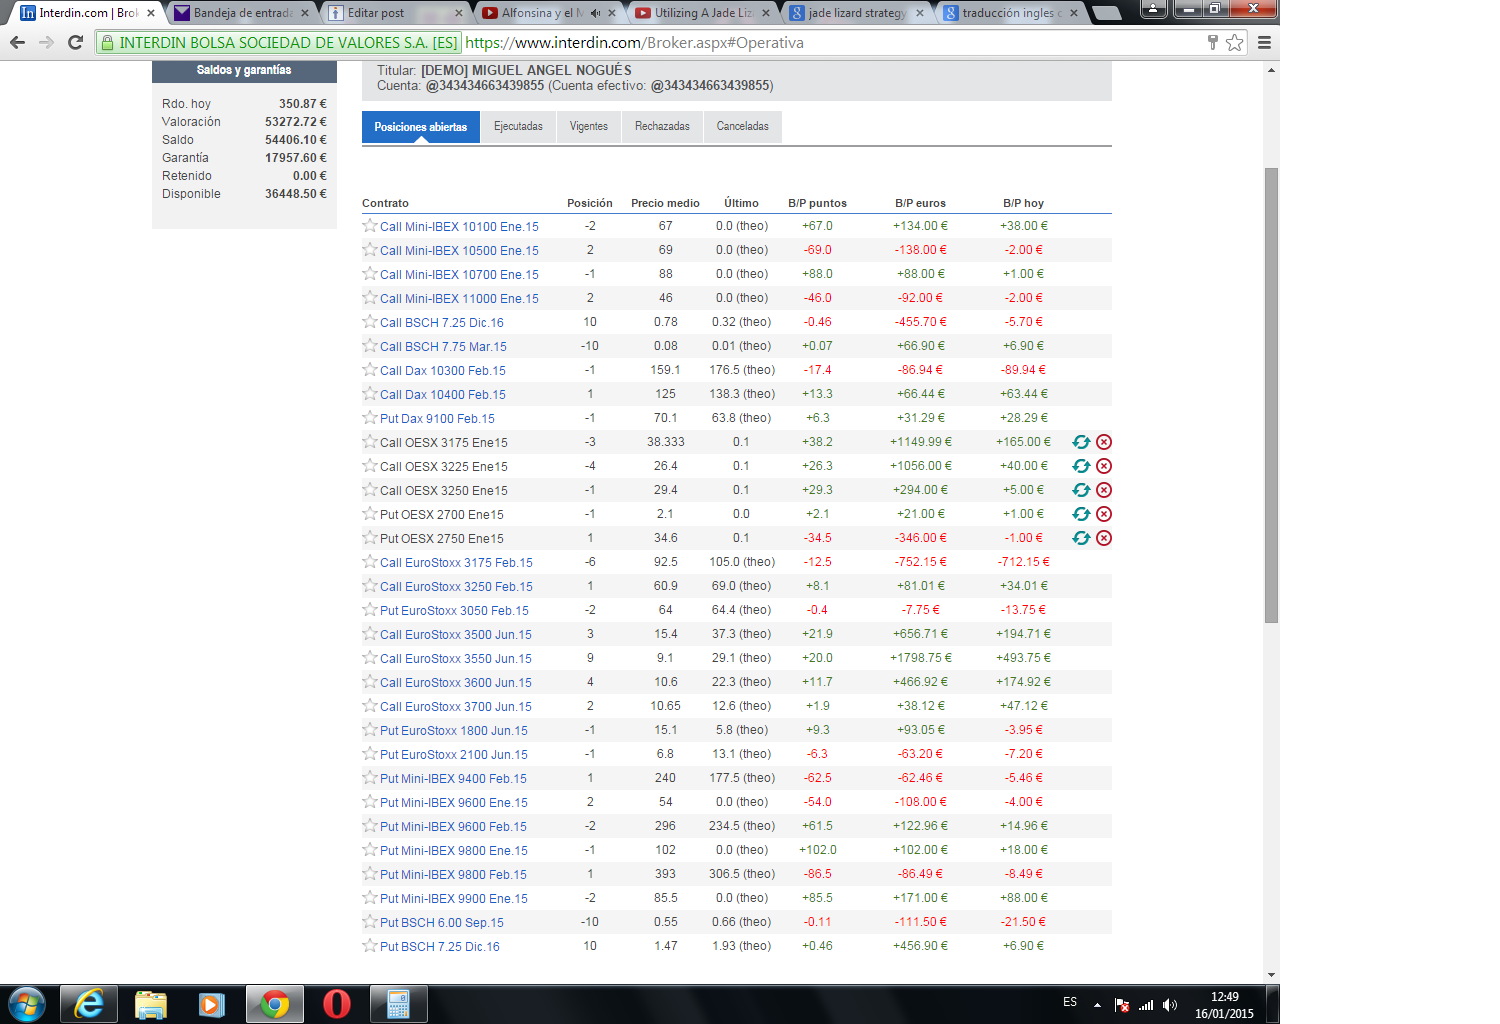Click the red cancel icon for Put OESX 2750 Ene15
1500x1024 pixels.
tap(1104, 538)
